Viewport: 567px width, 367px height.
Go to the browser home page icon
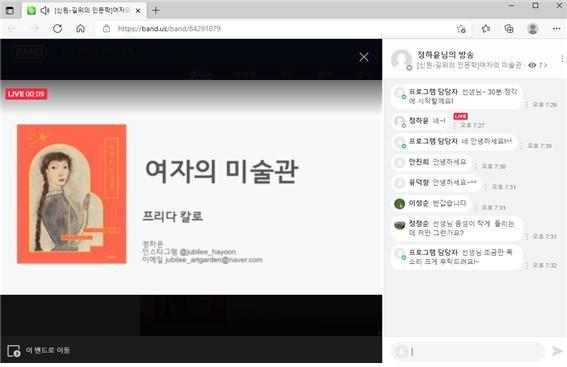[x=80, y=29]
